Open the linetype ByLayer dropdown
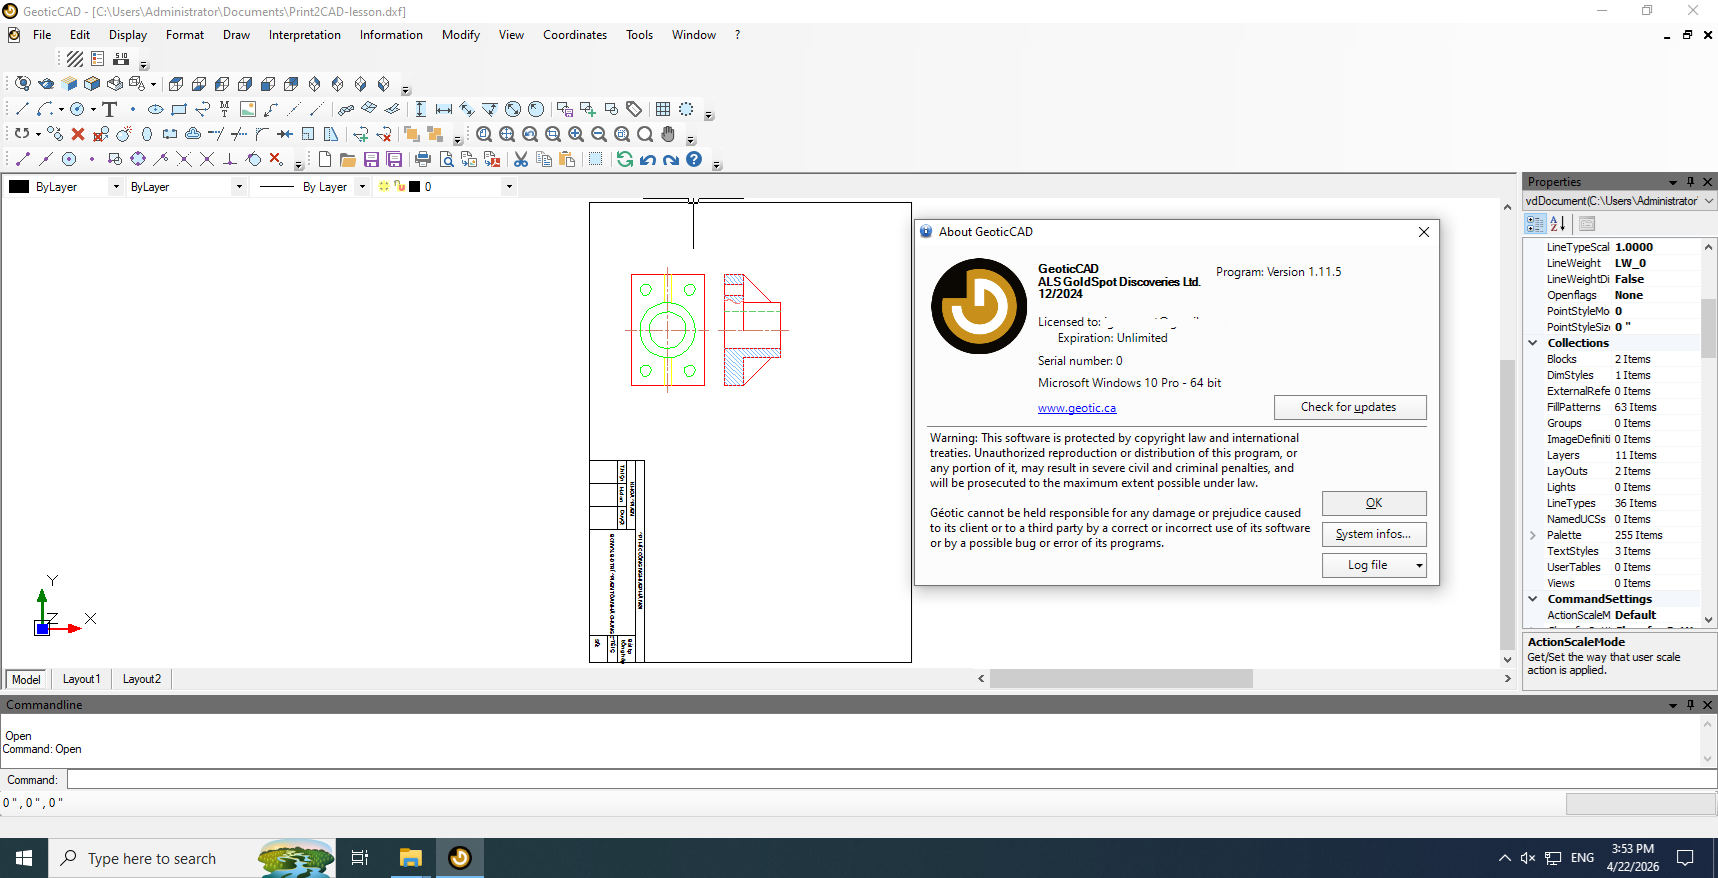1718x878 pixels. (x=239, y=187)
